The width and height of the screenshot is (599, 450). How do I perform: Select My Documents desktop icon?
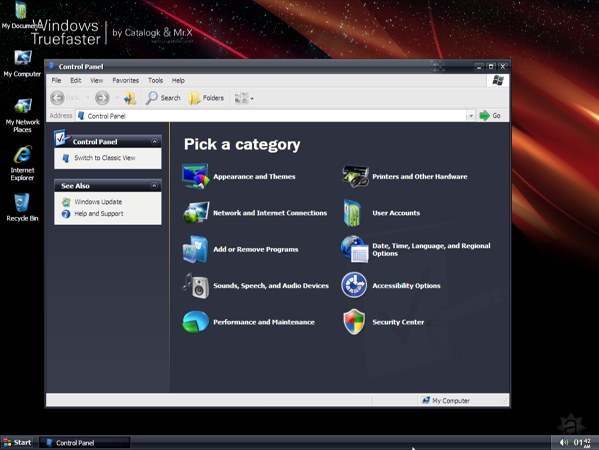21,15
